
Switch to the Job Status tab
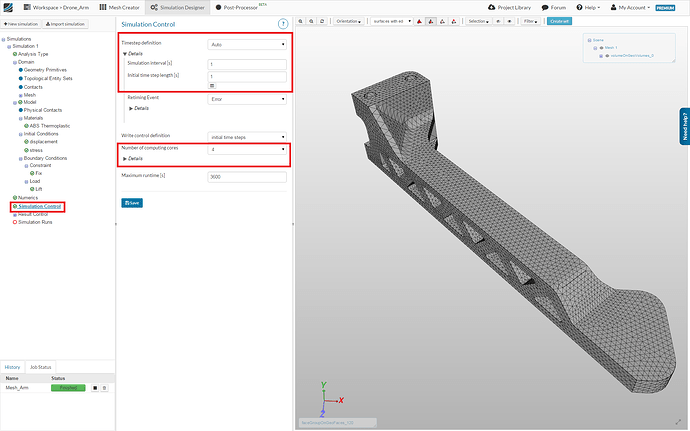39,367
